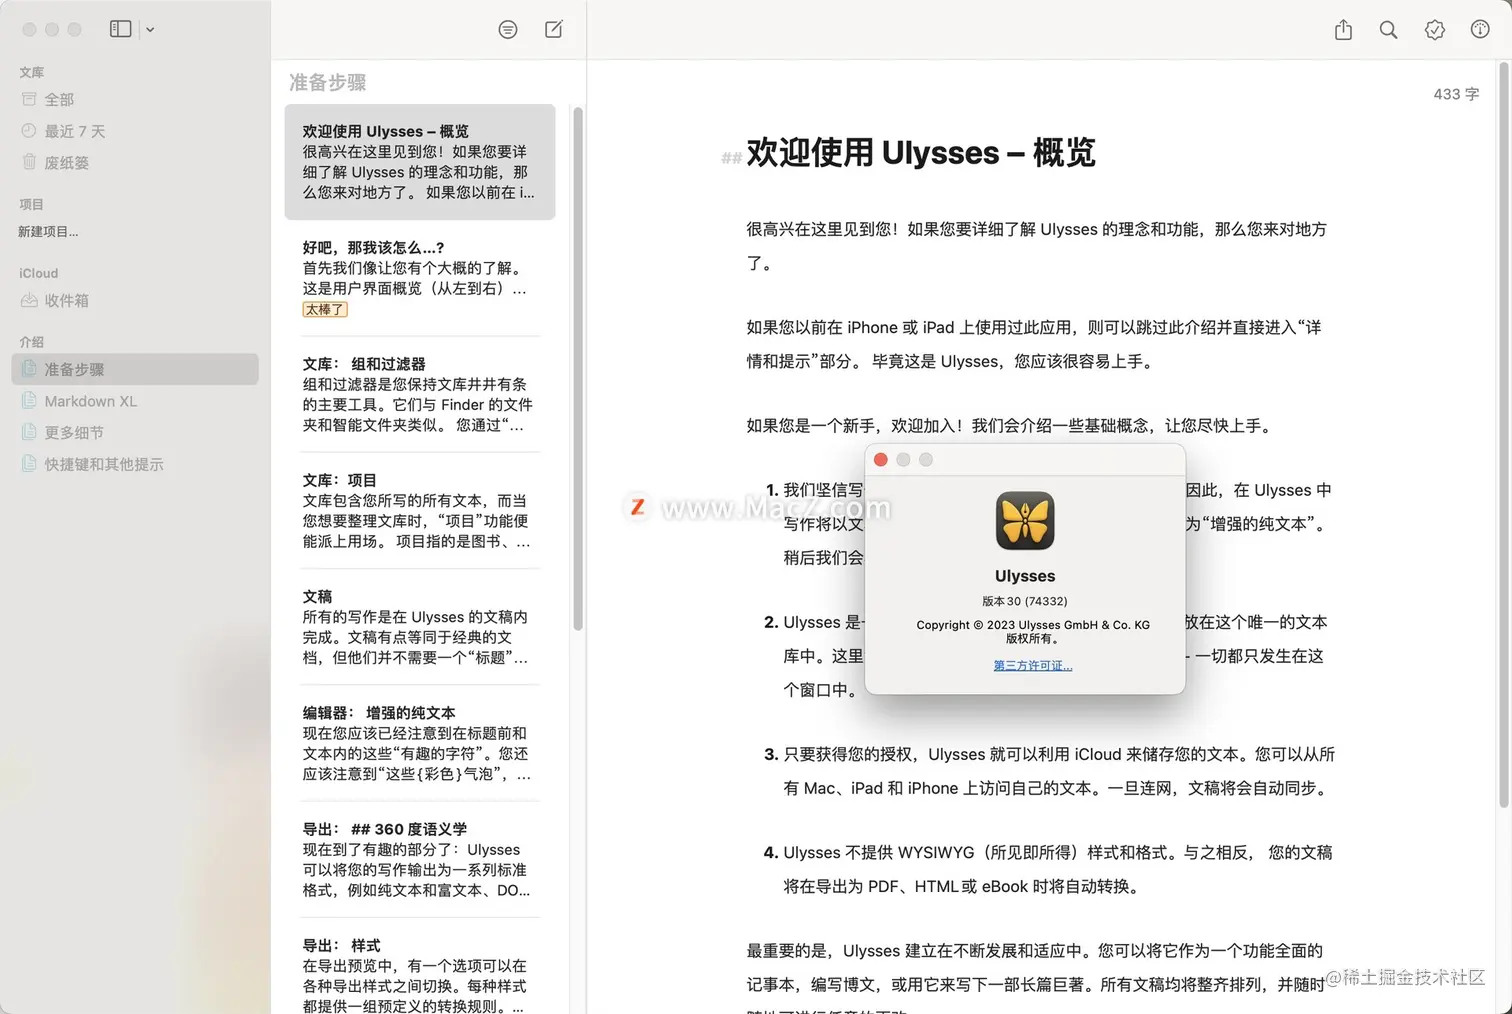The width and height of the screenshot is (1512, 1014).
Task: Open 废纸篓 trash in the sidebar
Action: click(x=135, y=162)
